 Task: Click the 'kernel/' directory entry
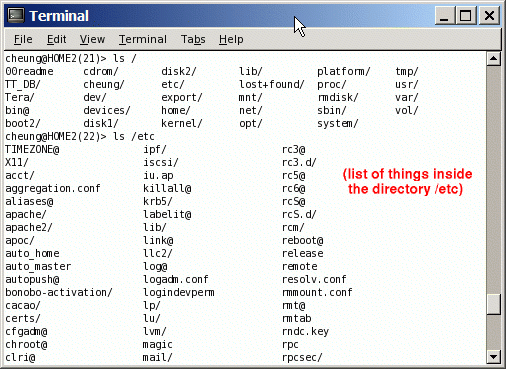tap(182, 123)
